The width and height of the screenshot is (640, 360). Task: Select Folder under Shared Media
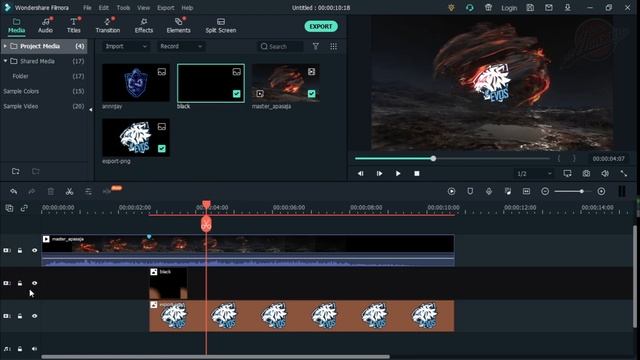(x=20, y=76)
